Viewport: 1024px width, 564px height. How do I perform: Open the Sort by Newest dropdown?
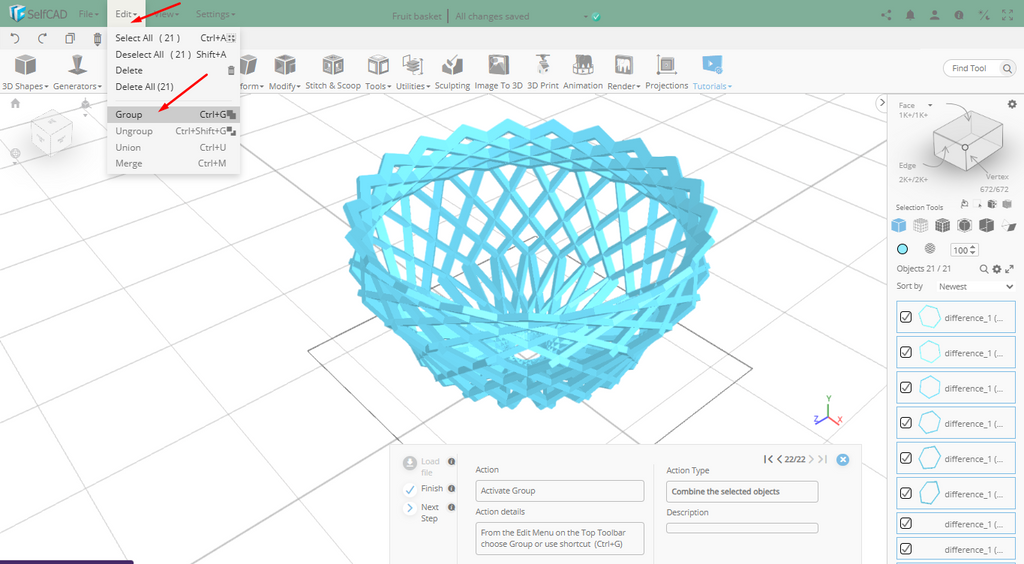pos(973,286)
